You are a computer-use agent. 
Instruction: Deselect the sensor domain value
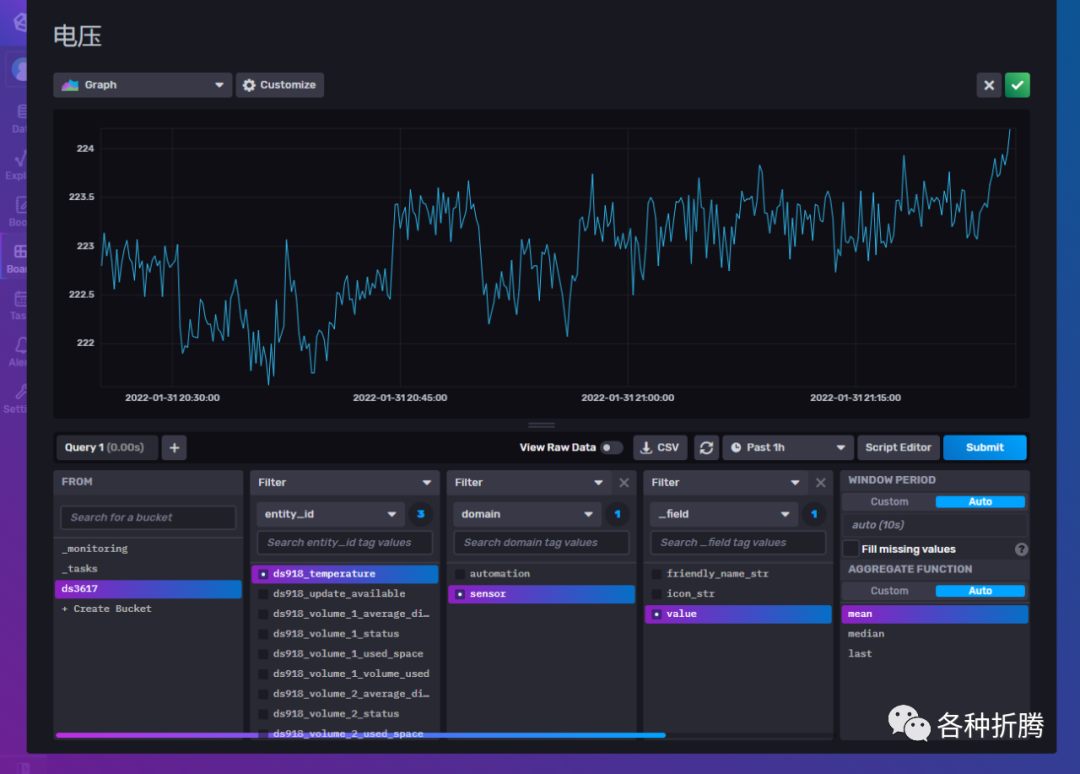tap(541, 594)
